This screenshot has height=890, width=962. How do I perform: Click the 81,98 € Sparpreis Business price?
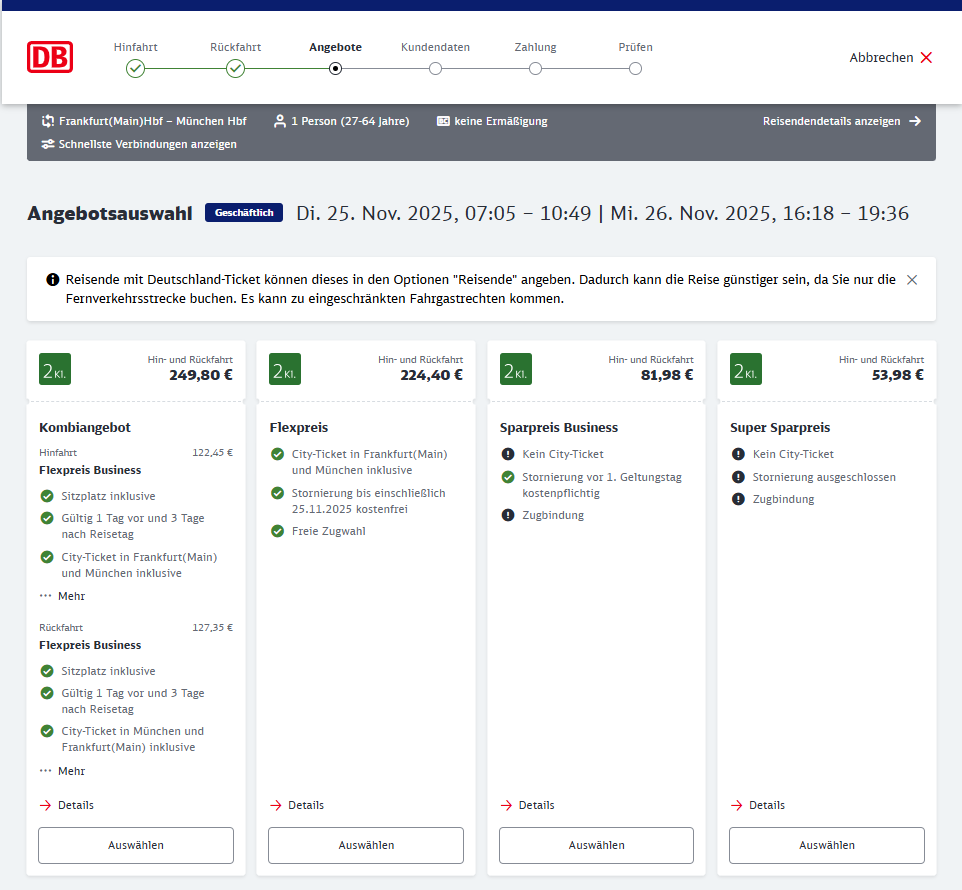tap(667, 375)
